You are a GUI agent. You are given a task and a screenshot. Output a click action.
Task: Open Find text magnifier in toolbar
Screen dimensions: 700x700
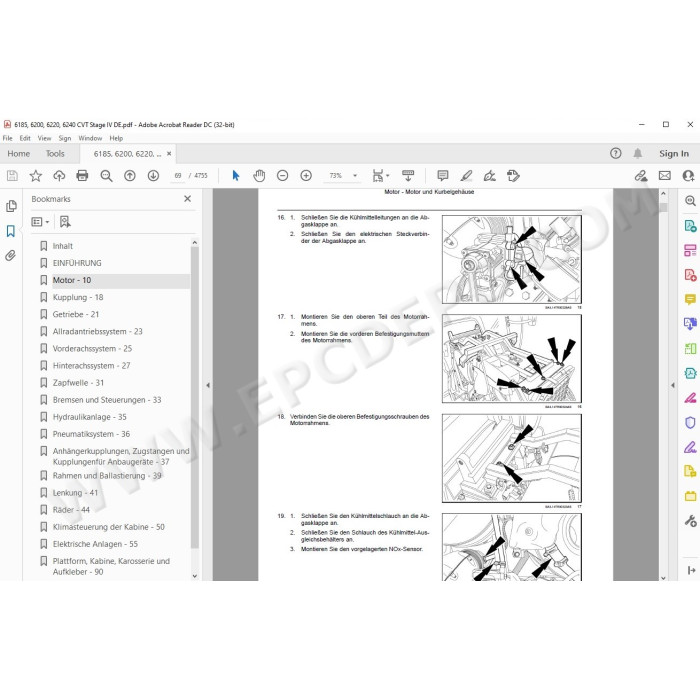coord(106,176)
